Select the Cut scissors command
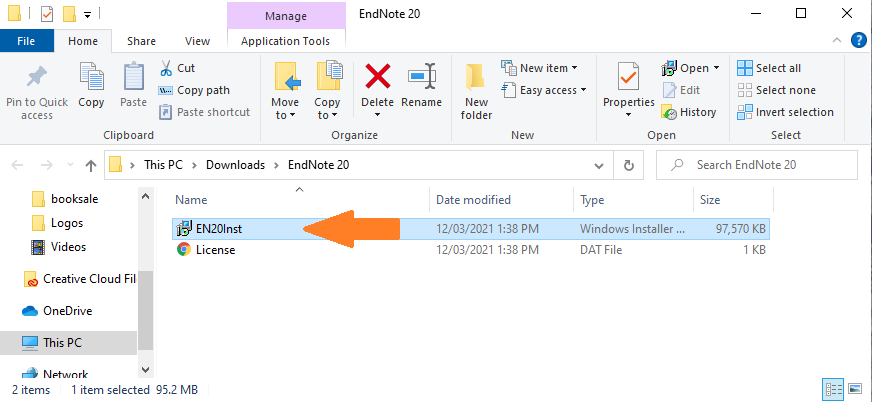Screen dimensions: 872x402 click(177, 68)
